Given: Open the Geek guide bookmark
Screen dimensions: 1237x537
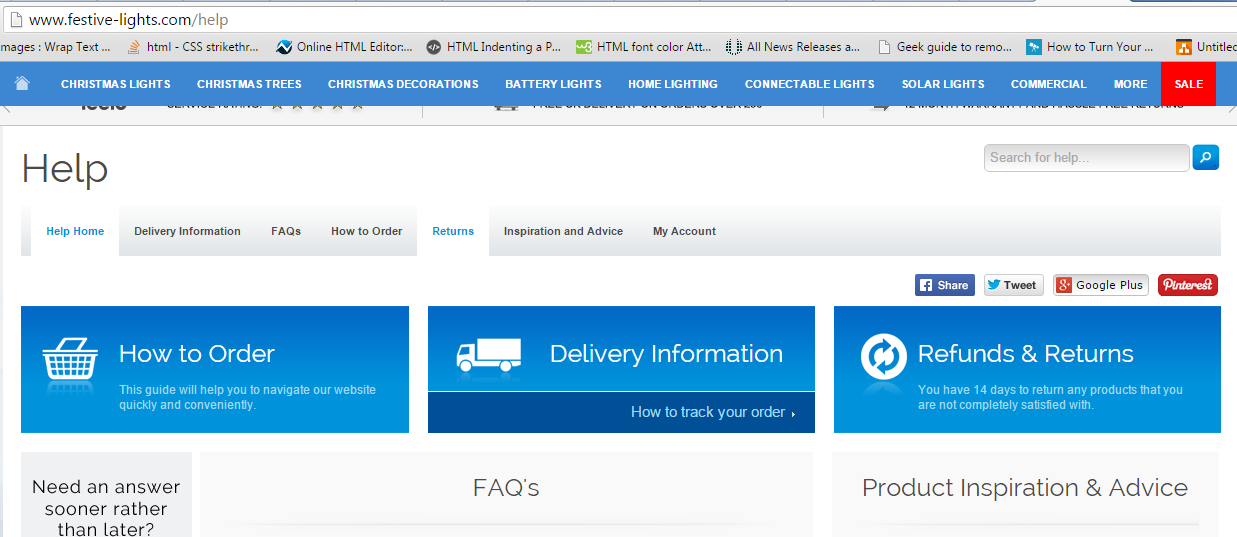Looking at the screenshot, I should coord(945,47).
